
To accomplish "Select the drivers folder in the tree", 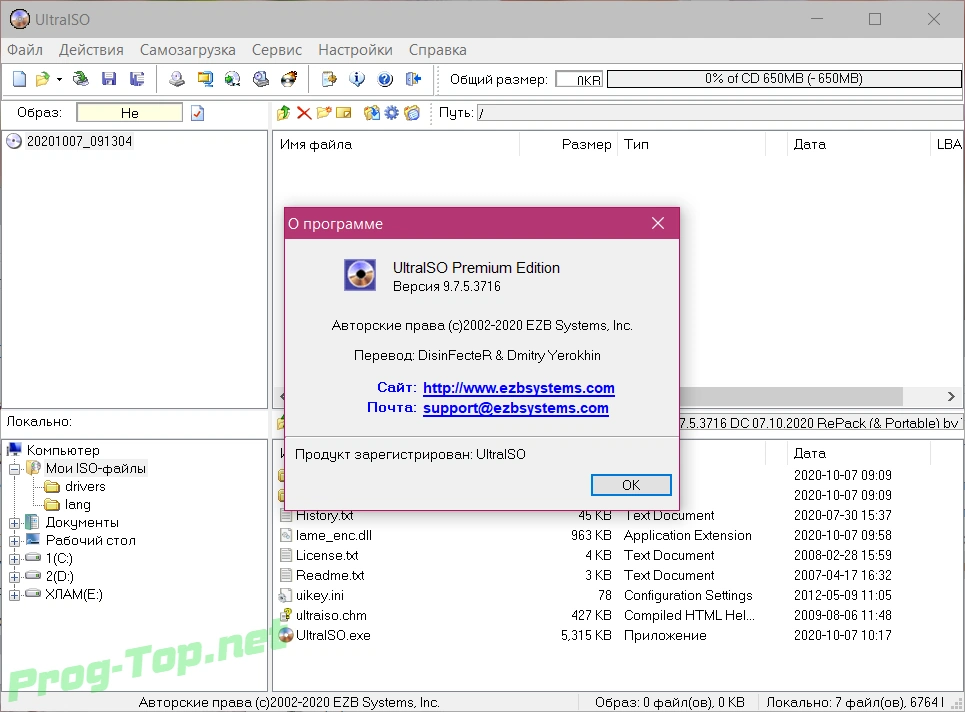I will pos(85,487).
